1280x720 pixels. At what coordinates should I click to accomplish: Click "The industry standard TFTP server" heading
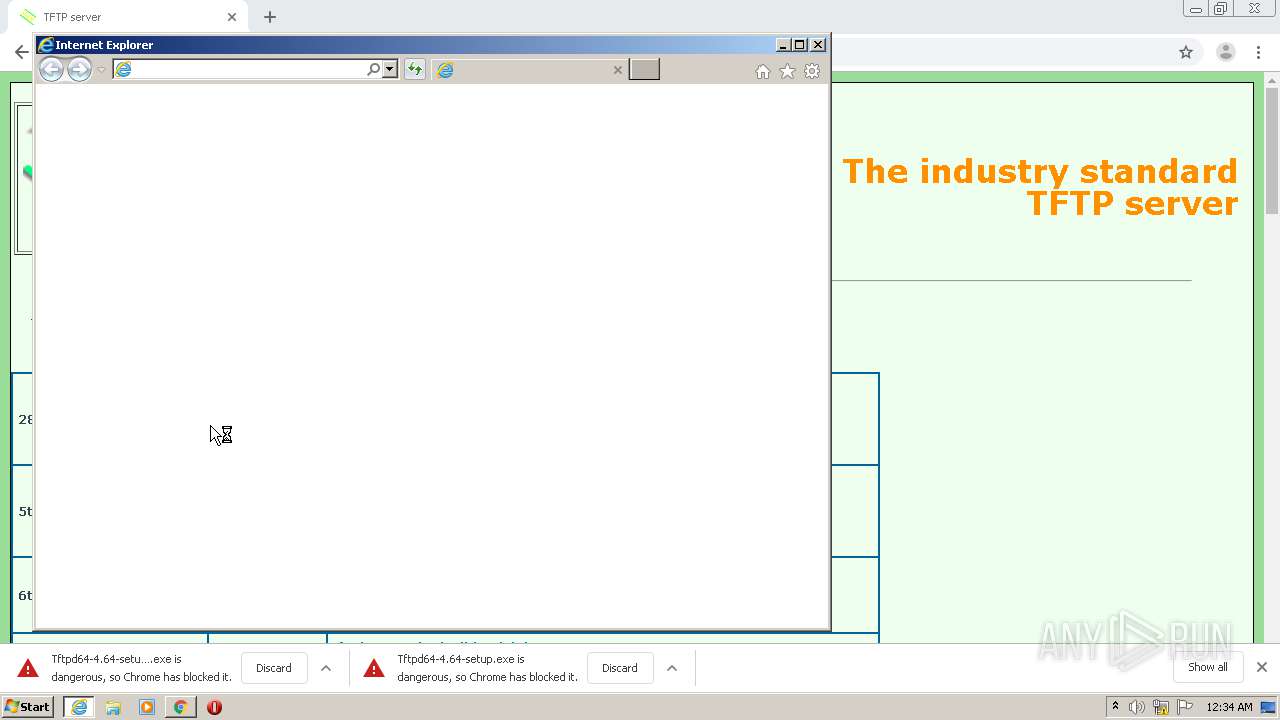tap(1040, 187)
